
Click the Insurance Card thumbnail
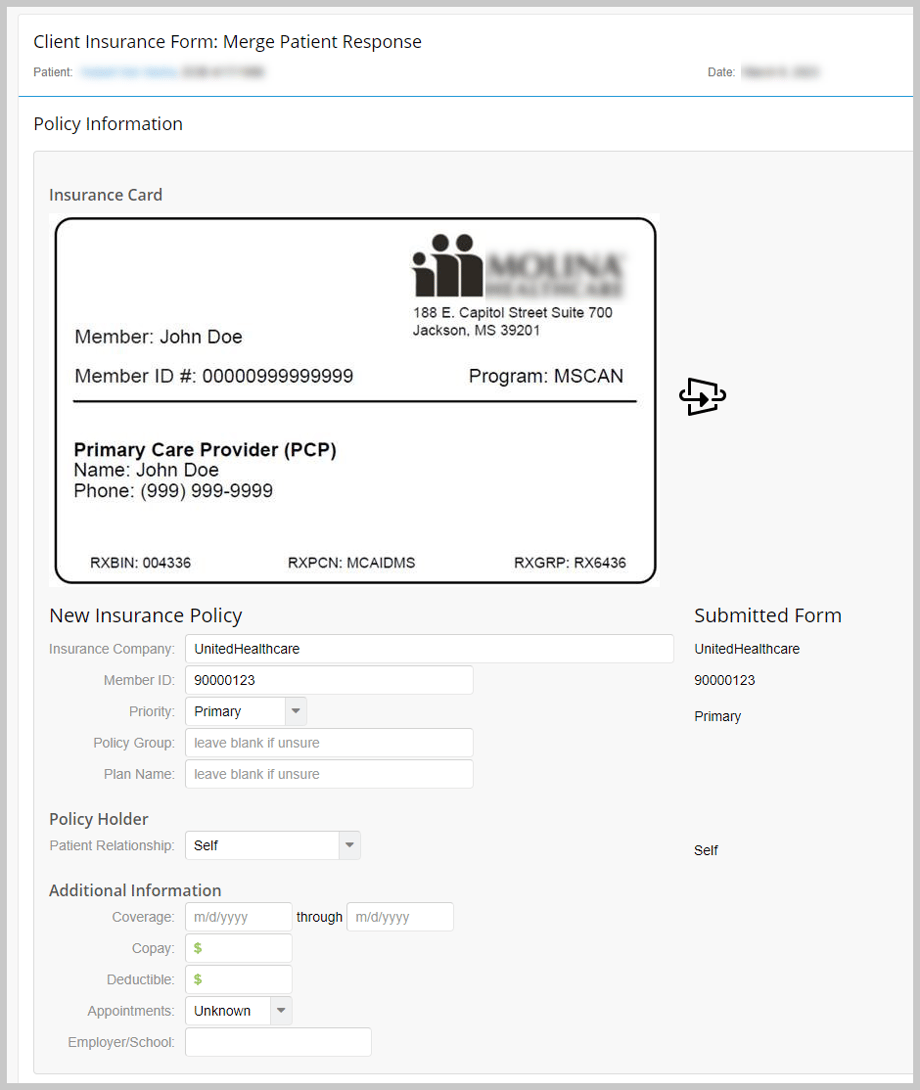tap(355, 398)
